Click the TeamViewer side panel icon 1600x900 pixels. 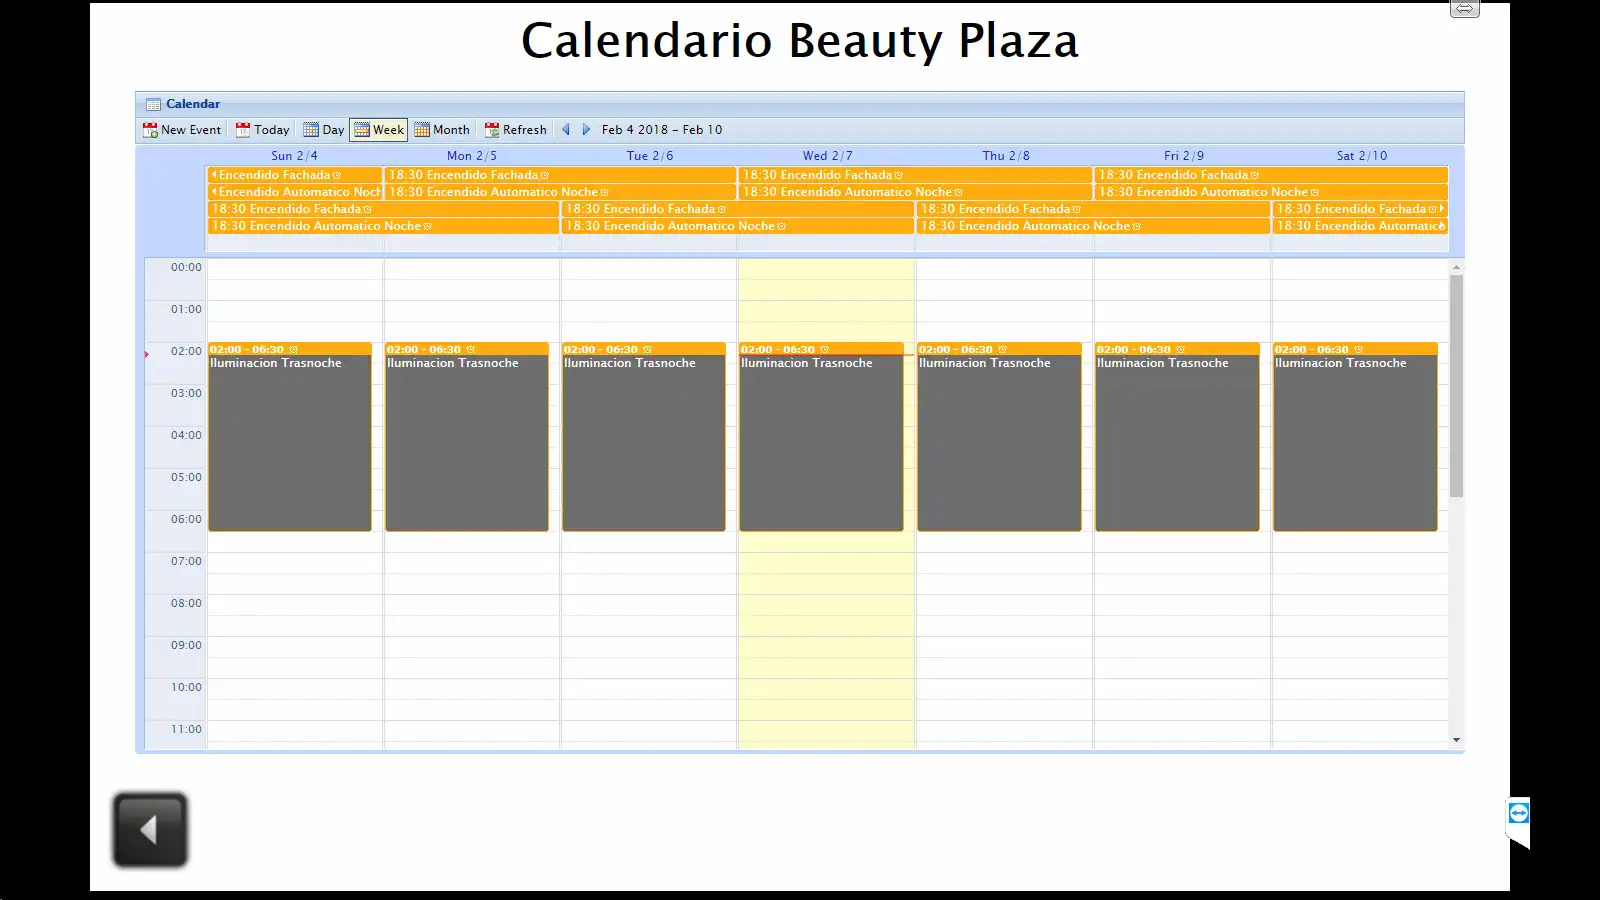pyautogui.click(x=1518, y=813)
